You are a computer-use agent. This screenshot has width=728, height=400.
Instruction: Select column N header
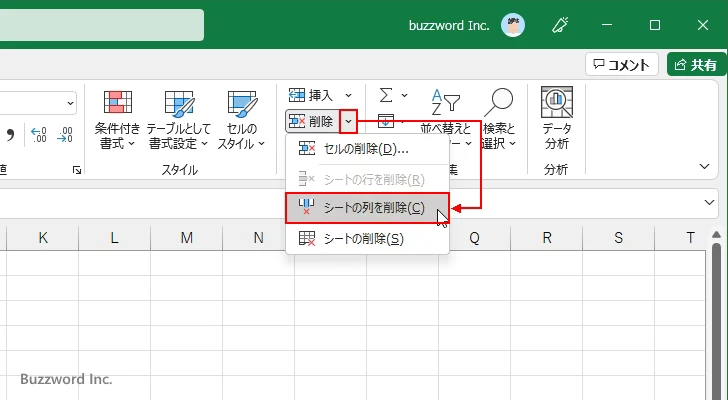[x=259, y=238]
